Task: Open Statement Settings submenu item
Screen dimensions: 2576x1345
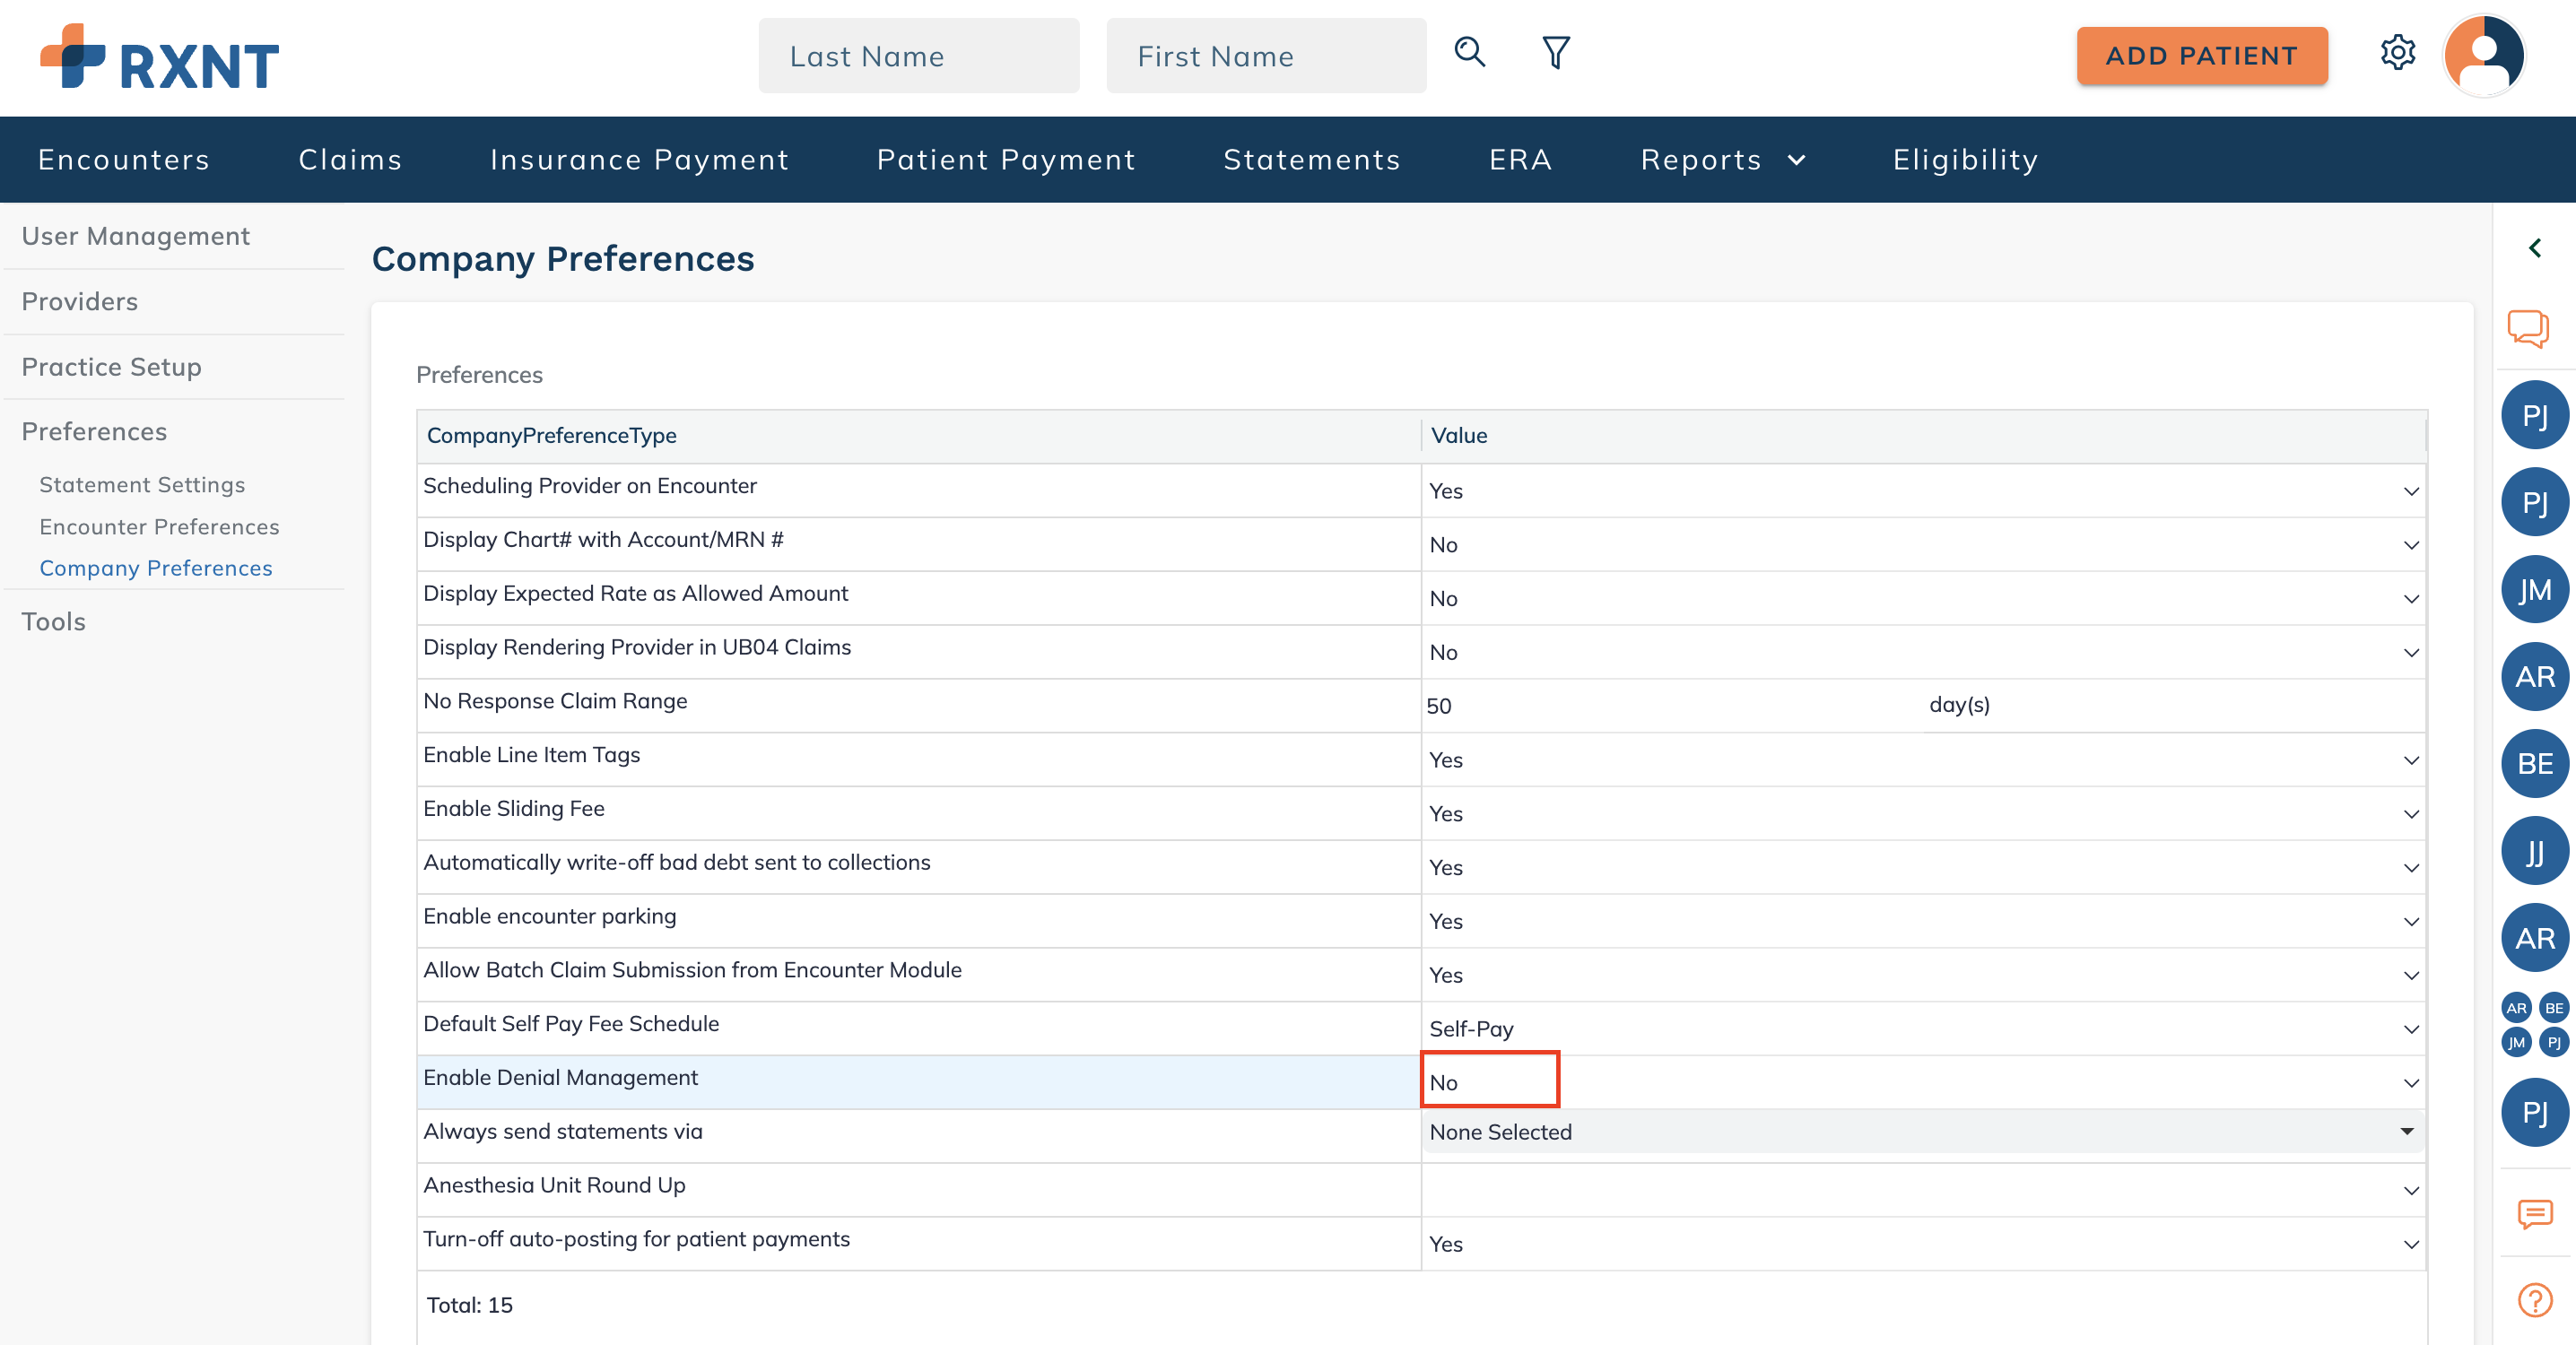Action: [142, 485]
